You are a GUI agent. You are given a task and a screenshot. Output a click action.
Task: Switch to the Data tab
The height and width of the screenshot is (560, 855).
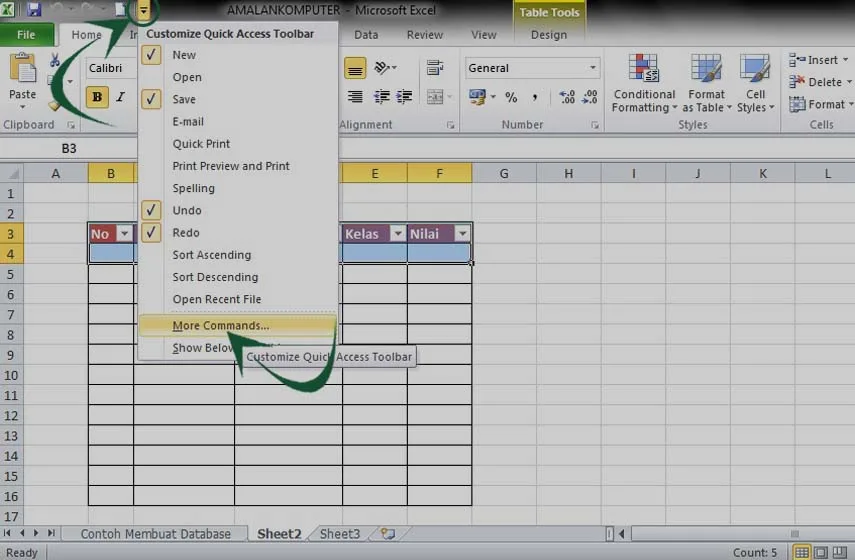pos(366,35)
